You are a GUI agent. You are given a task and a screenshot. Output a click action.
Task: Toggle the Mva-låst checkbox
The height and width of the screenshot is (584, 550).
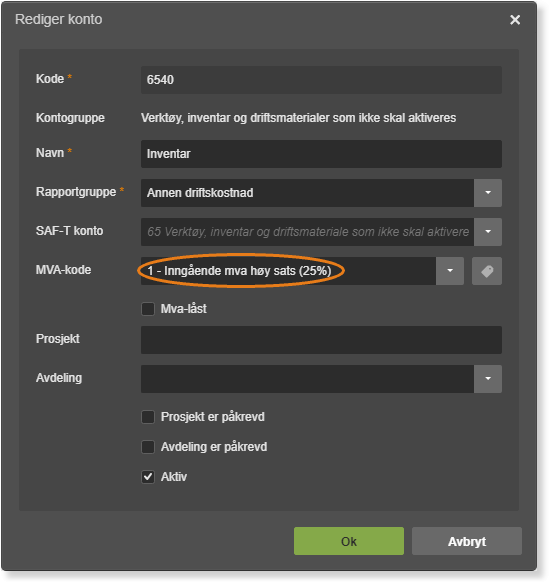[x=148, y=309]
